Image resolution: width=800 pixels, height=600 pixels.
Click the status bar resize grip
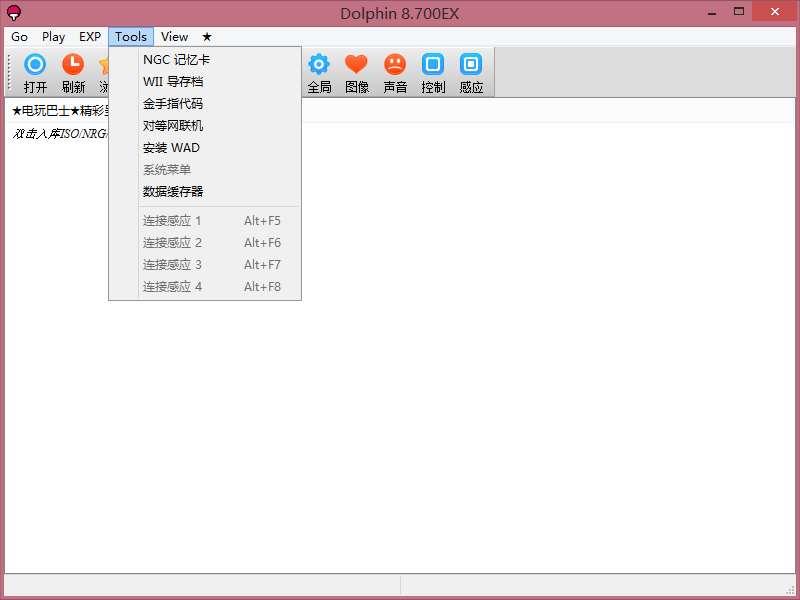click(790, 589)
